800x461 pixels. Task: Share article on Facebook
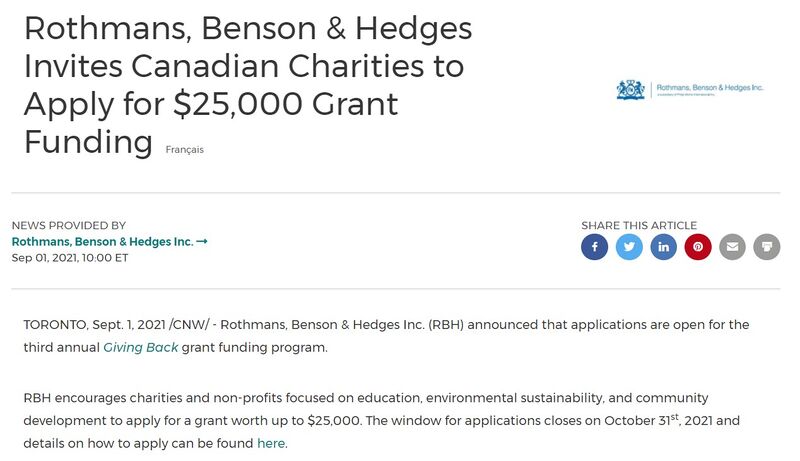pos(594,247)
